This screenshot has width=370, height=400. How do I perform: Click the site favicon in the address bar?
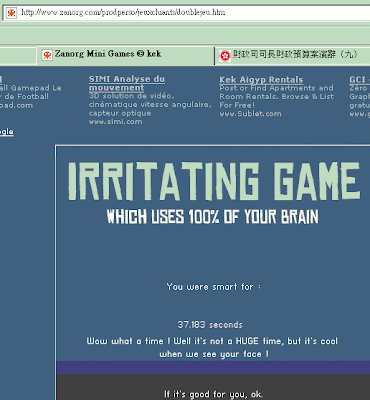(11, 13)
